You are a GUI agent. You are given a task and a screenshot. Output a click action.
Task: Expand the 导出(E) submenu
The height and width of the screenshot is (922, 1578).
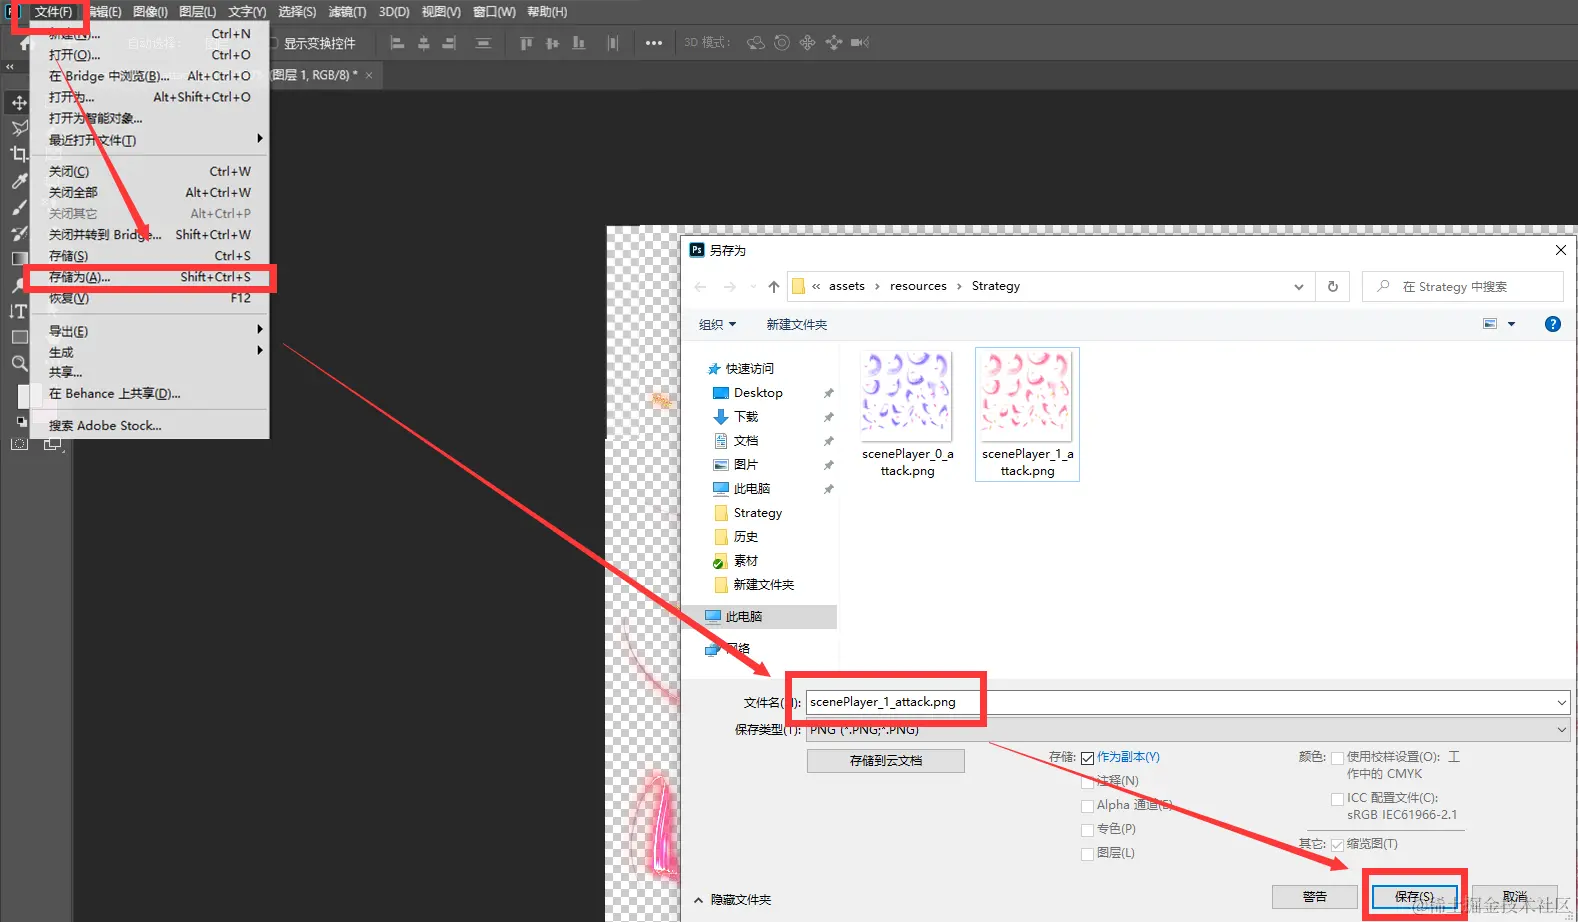[x=150, y=331]
